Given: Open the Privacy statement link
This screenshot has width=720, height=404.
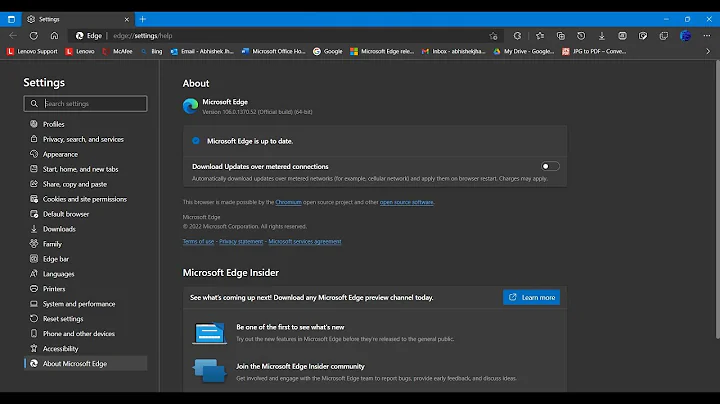Looking at the screenshot, I should coord(241,241).
